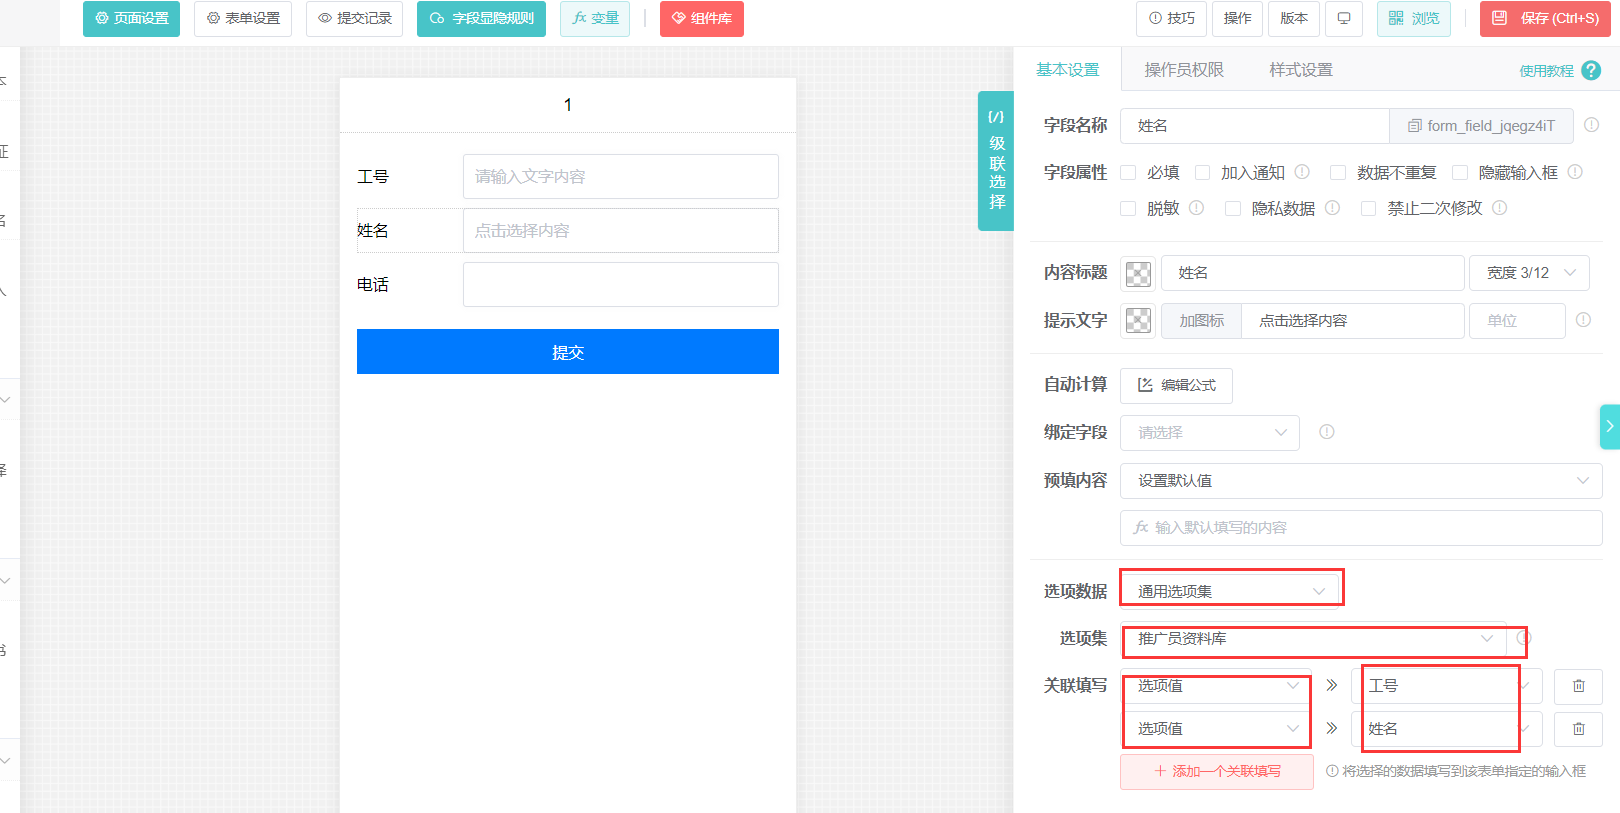Enable the 隐私数据 checkbox
This screenshot has width=1620, height=813.
(x=1233, y=208)
